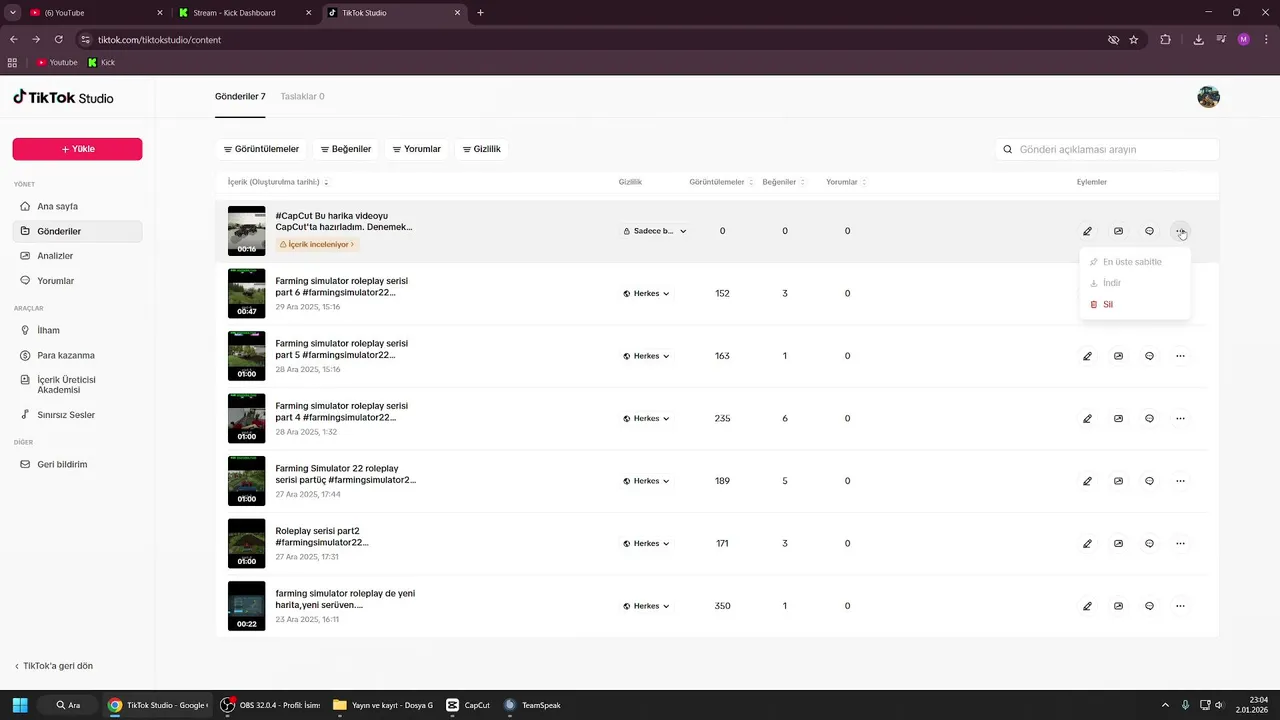
Task: Switch to the Taslaklar tab
Action: pos(302,97)
